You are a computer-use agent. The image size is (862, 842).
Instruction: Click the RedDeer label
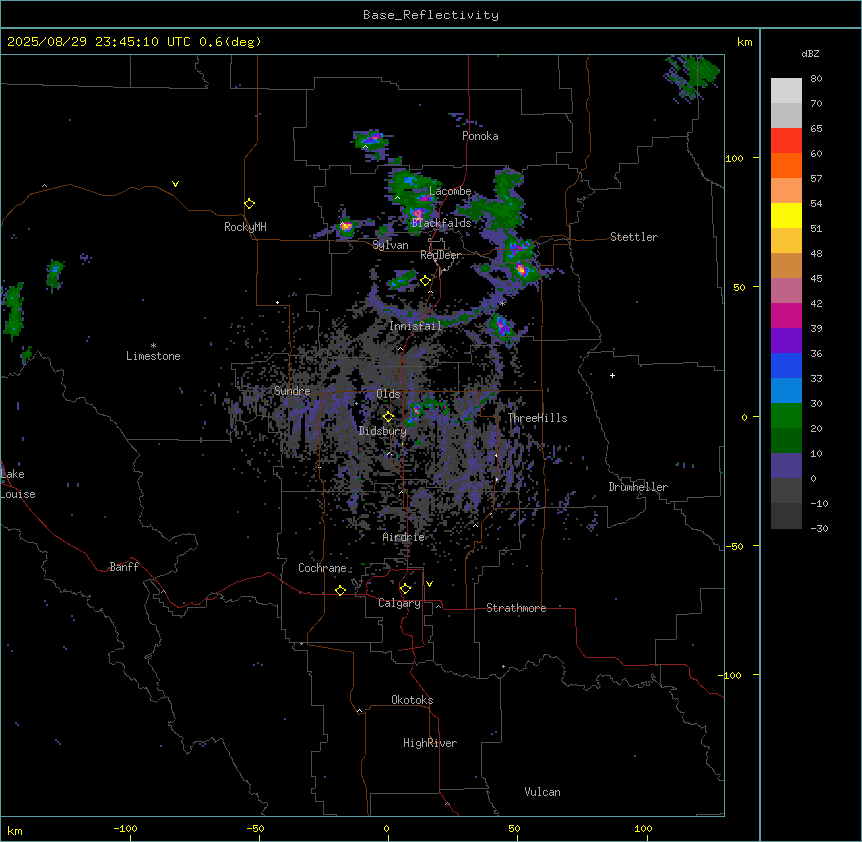[x=441, y=255]
